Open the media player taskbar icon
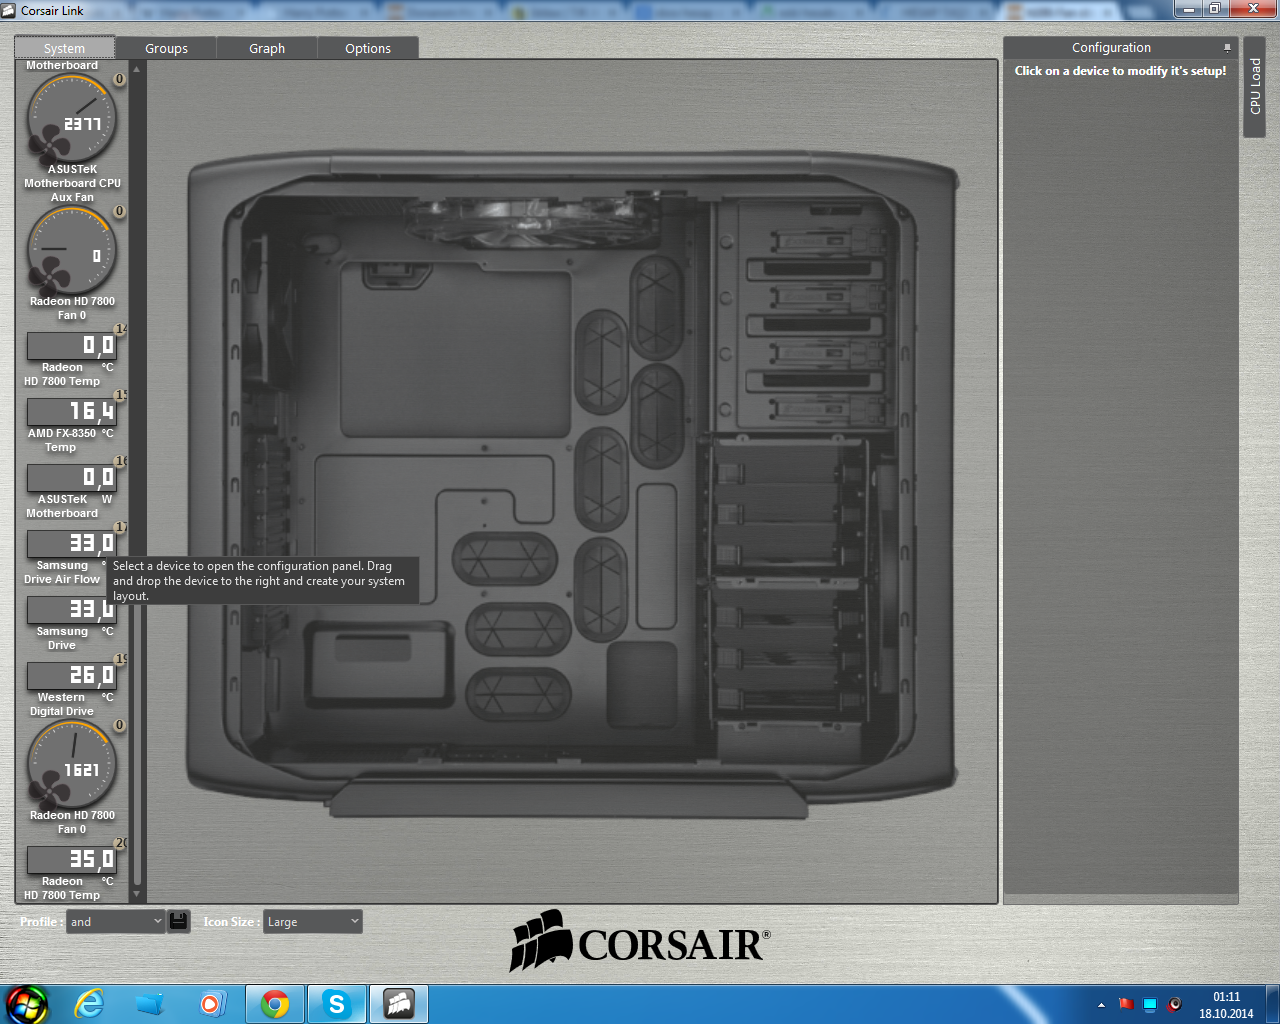This screenshot has height=1024, width=1280. (212, 1004)
